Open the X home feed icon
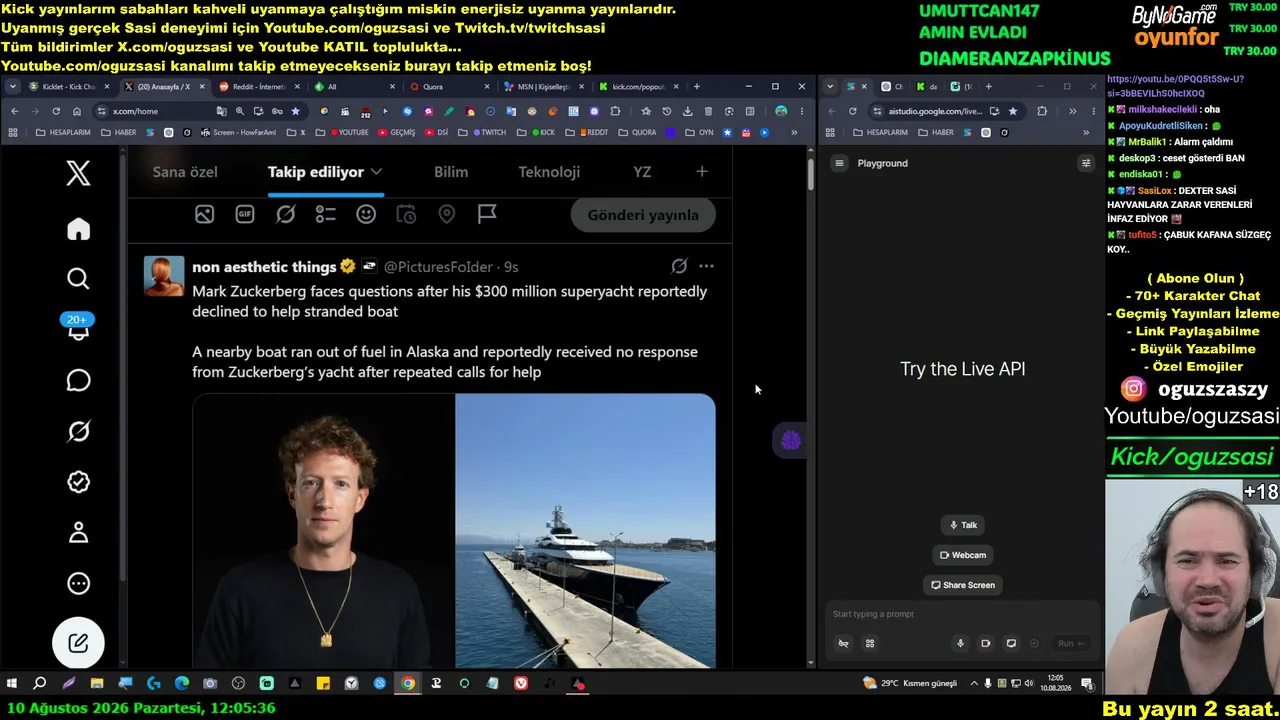This screenshot has height=720, width=1280. point(78,229)
